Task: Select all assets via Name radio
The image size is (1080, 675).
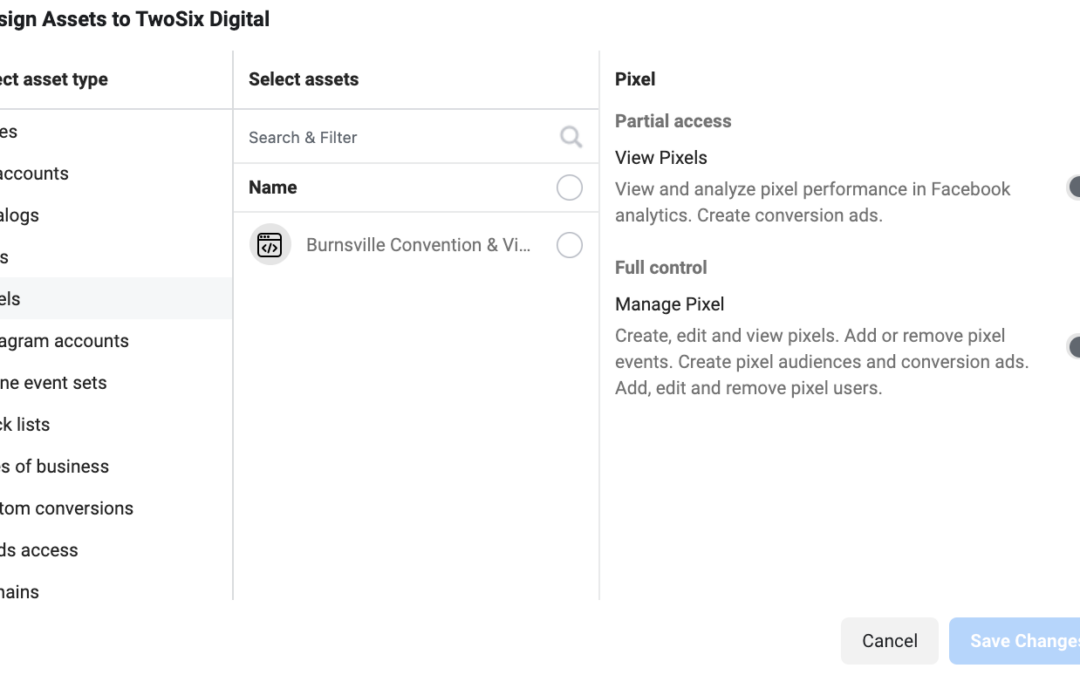Action: click(570, 187)
